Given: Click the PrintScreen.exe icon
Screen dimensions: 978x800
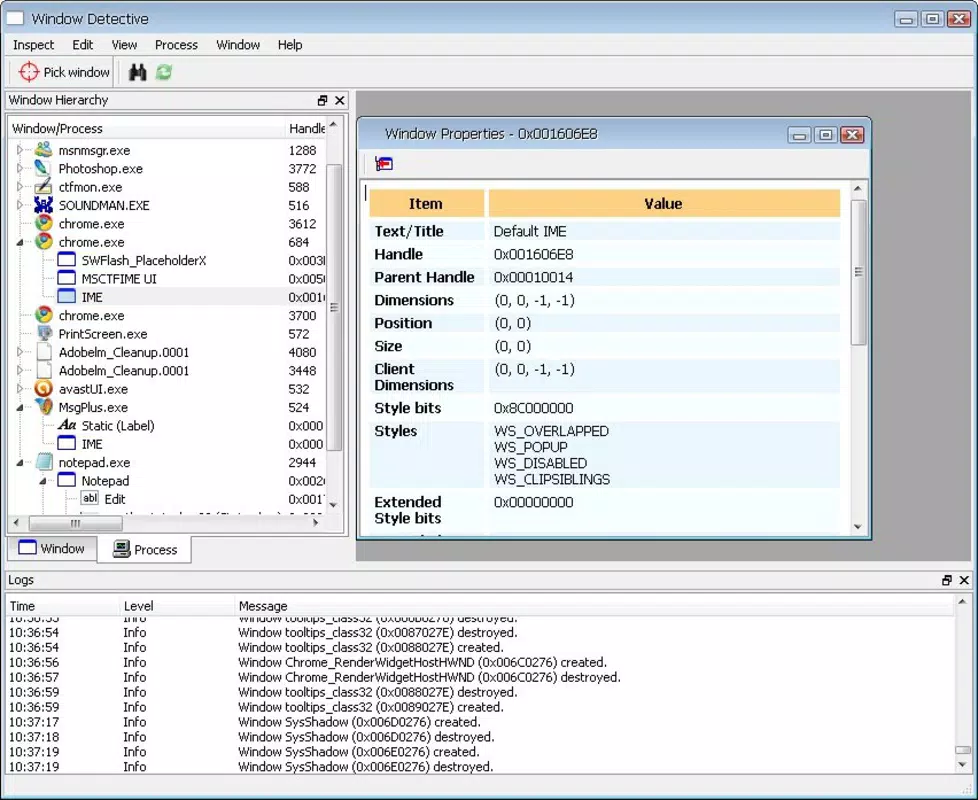Looking at the screenshot, I should [43, 334].
